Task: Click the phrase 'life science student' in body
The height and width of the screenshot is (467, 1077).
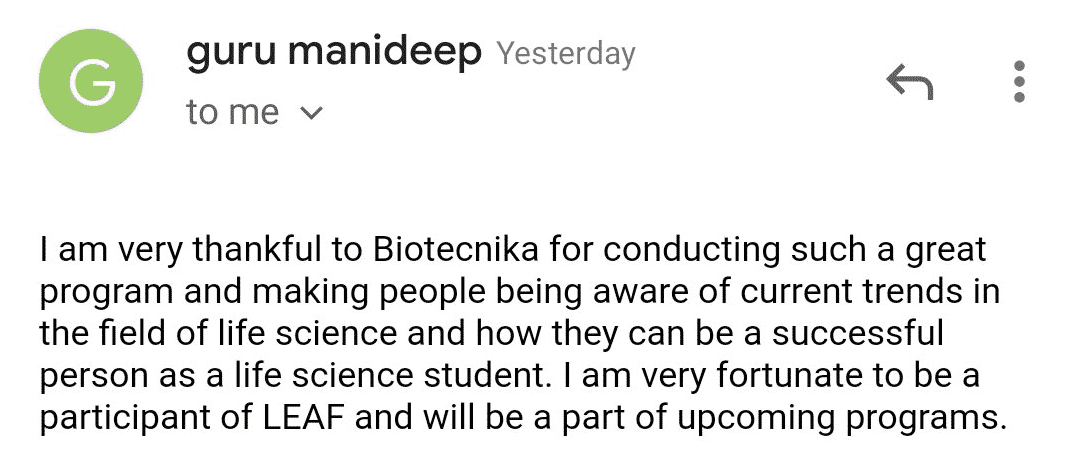Action: [373, 376]
